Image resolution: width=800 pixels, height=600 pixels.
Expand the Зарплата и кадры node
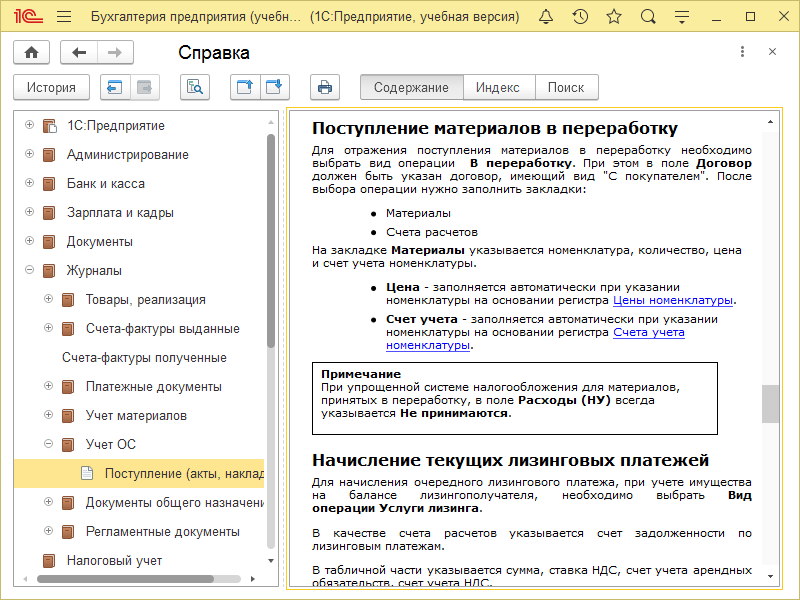(30, 212)
